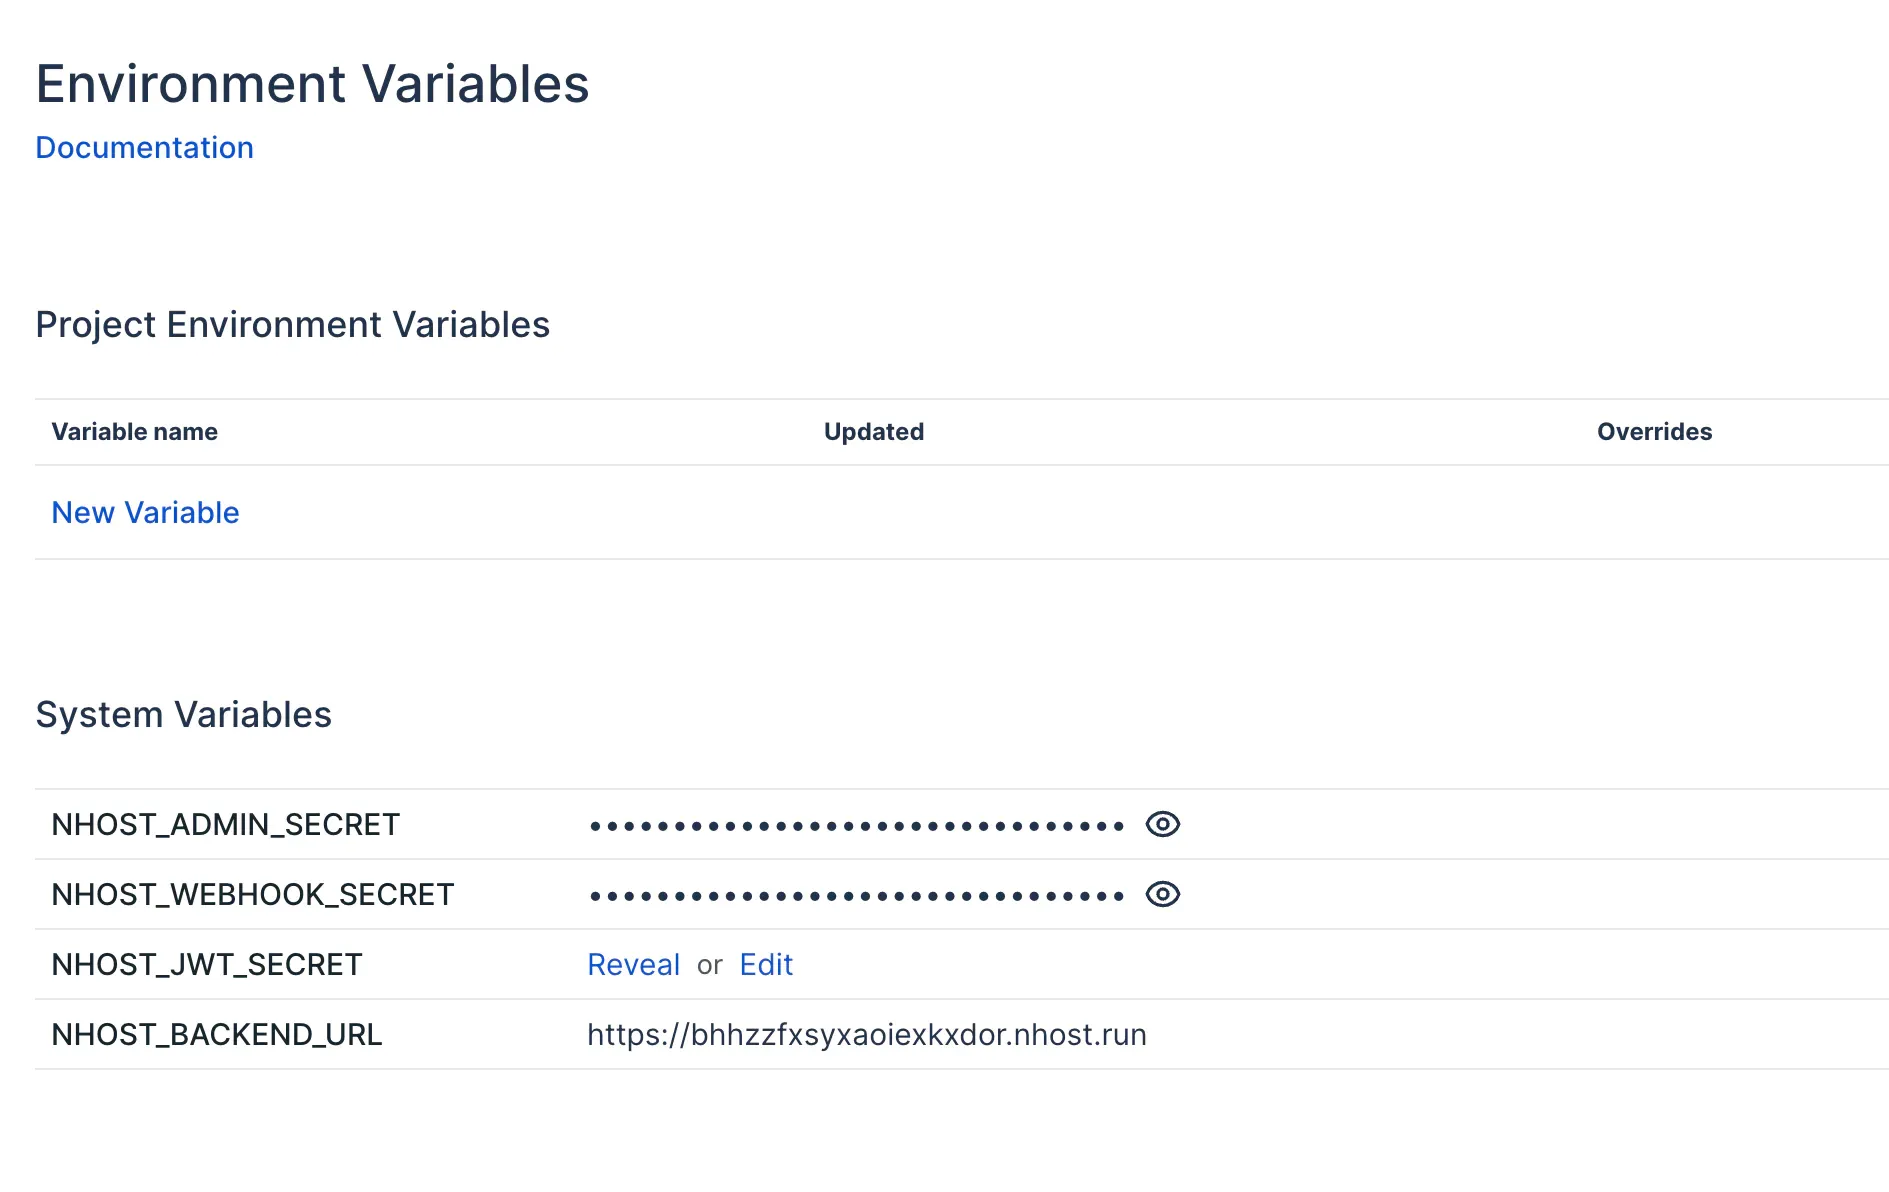Create a New Variable
This screenshot has width=1889, height=1192.
[x=145, y=512]
